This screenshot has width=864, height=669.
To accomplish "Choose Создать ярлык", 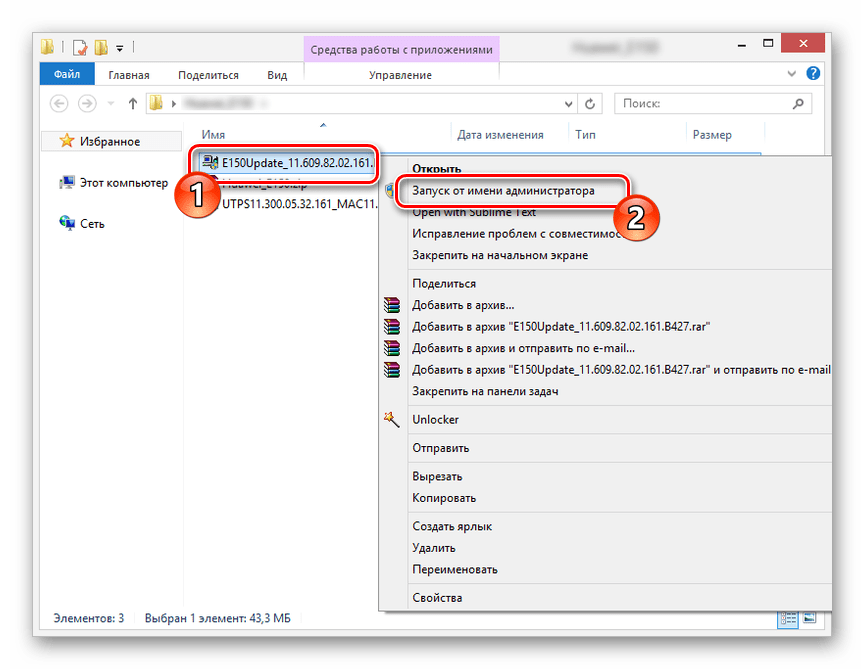I will coord(452,526).
